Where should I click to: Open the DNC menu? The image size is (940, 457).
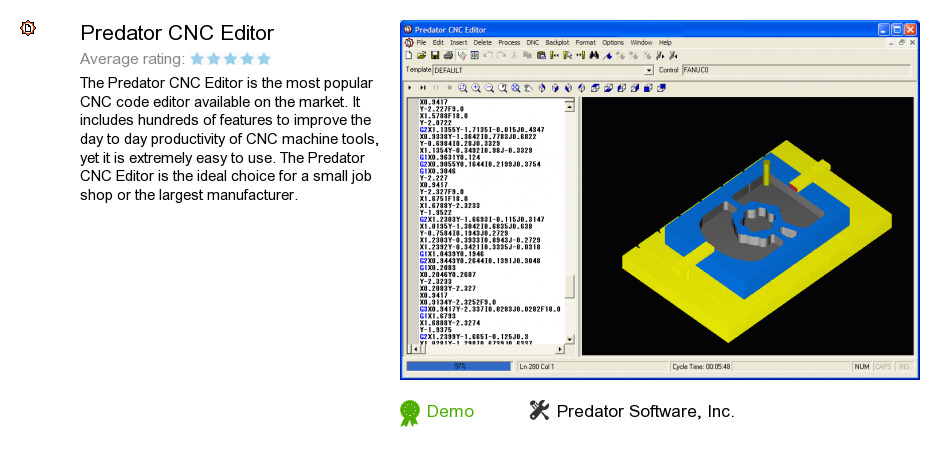pos(533,43)
